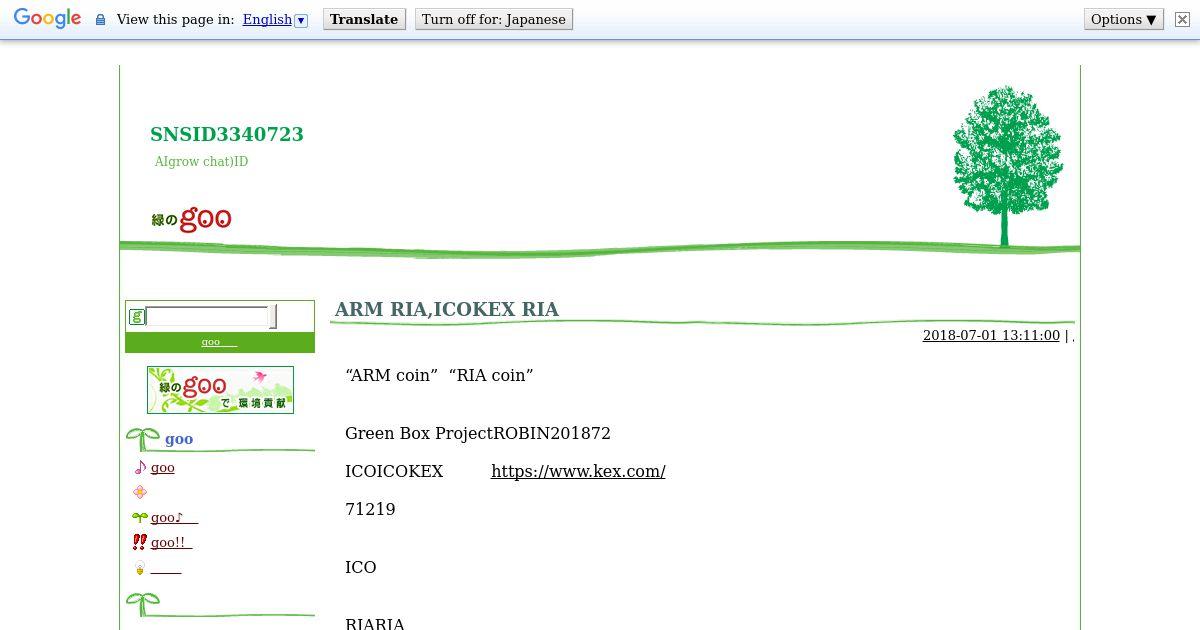Image resolution: width=1200 pixels, height=630 pixels.
Task: Click the 2018-07-01 13:11:00 timestamp link
Action: click(991, 336)
